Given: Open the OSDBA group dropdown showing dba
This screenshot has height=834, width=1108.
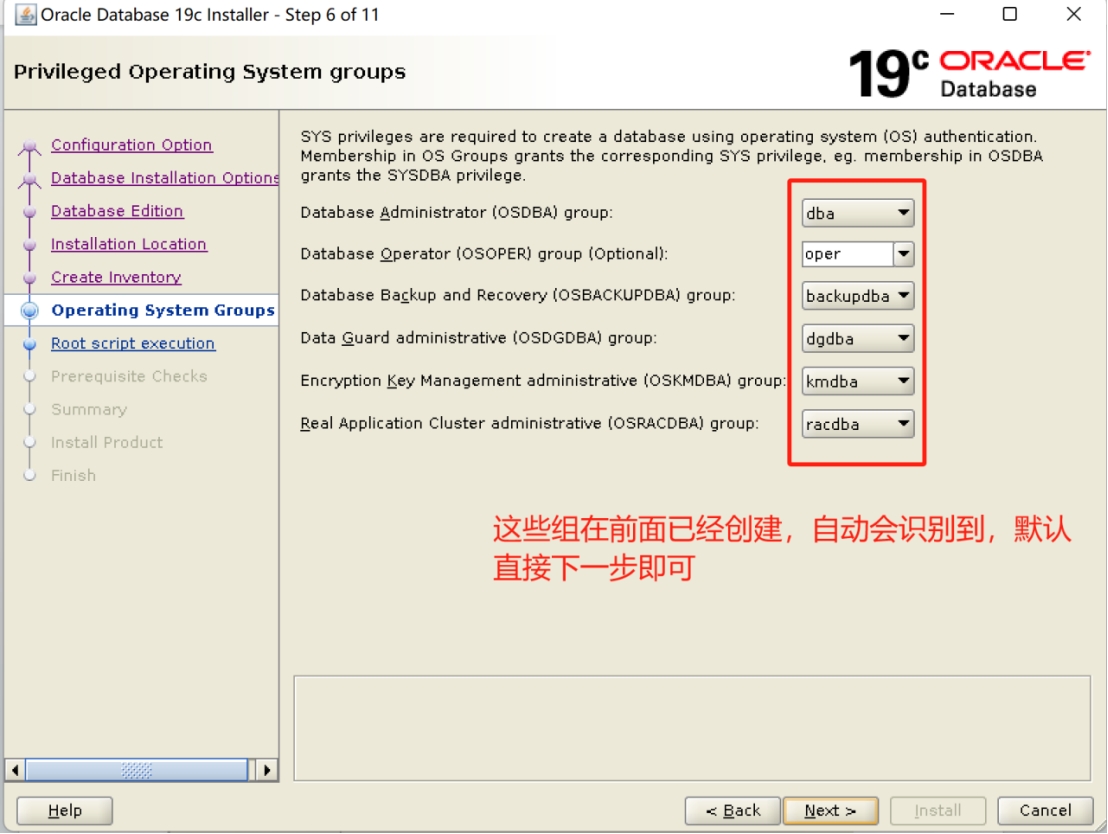Looking at the screenshot, I should pos(858,213).
